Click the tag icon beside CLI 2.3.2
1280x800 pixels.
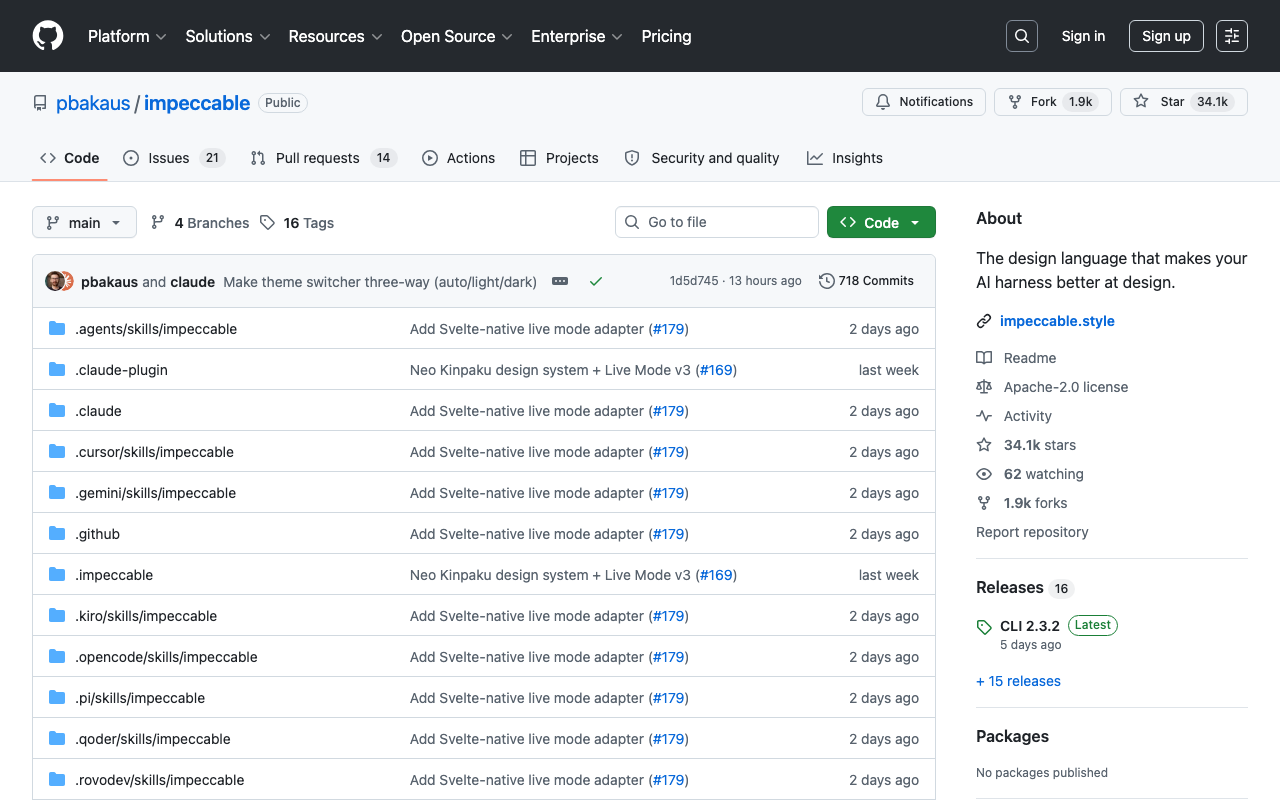tap(984, 627)
